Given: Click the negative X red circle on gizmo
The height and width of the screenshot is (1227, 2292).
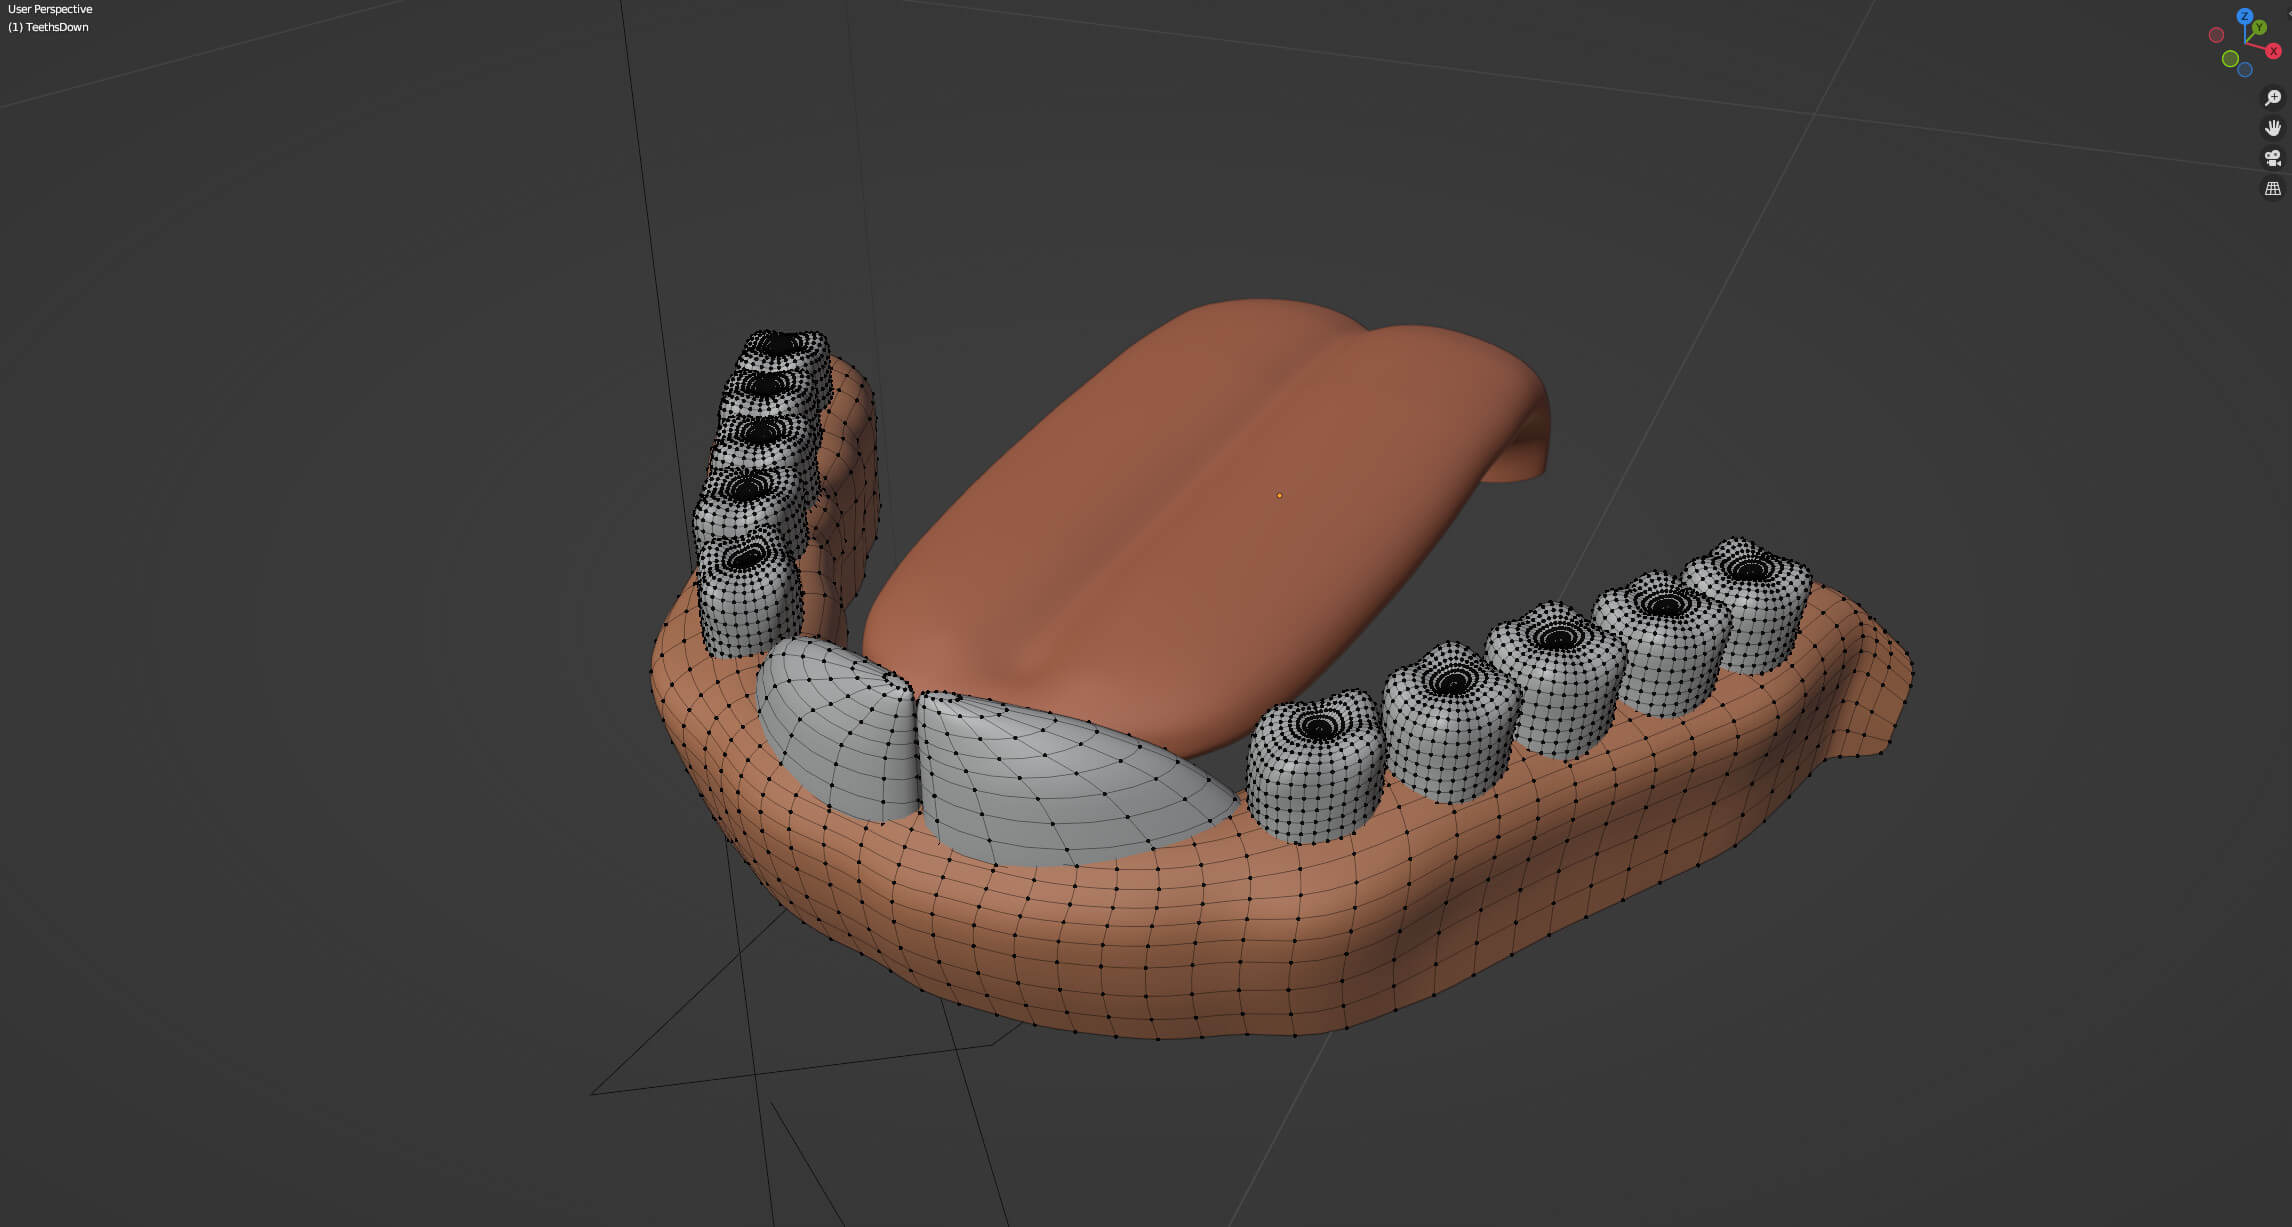Looking at the screenshot, I should (2216, 35).
